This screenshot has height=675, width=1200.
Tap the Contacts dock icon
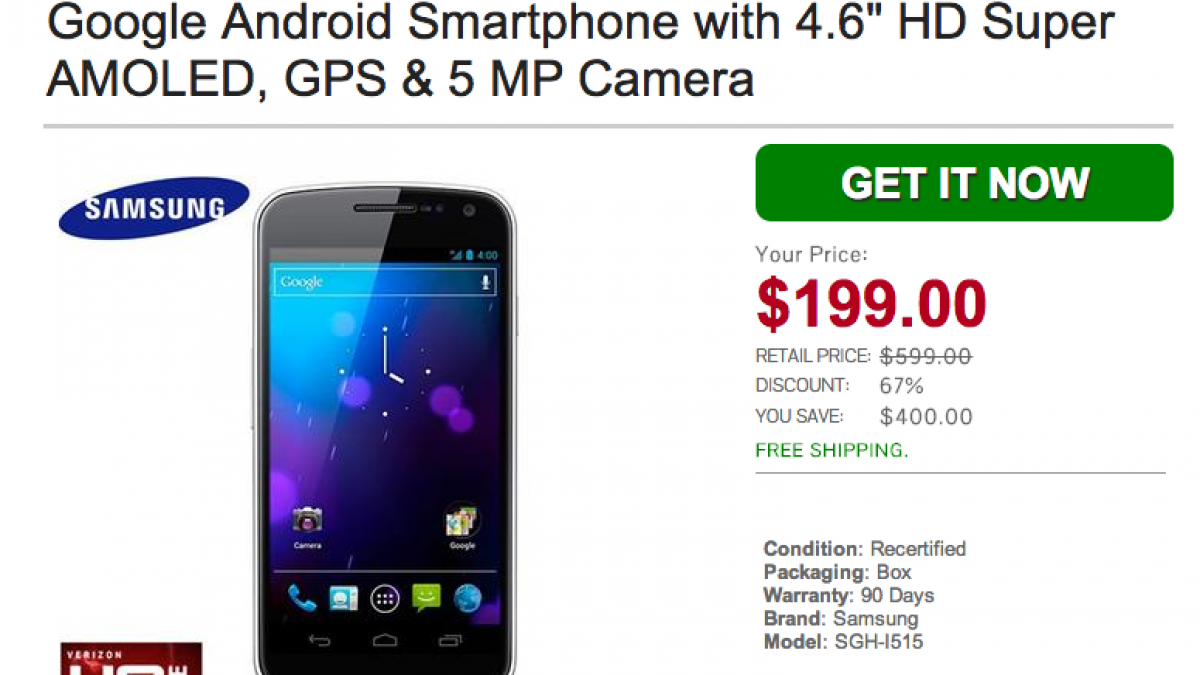[344, 599]
